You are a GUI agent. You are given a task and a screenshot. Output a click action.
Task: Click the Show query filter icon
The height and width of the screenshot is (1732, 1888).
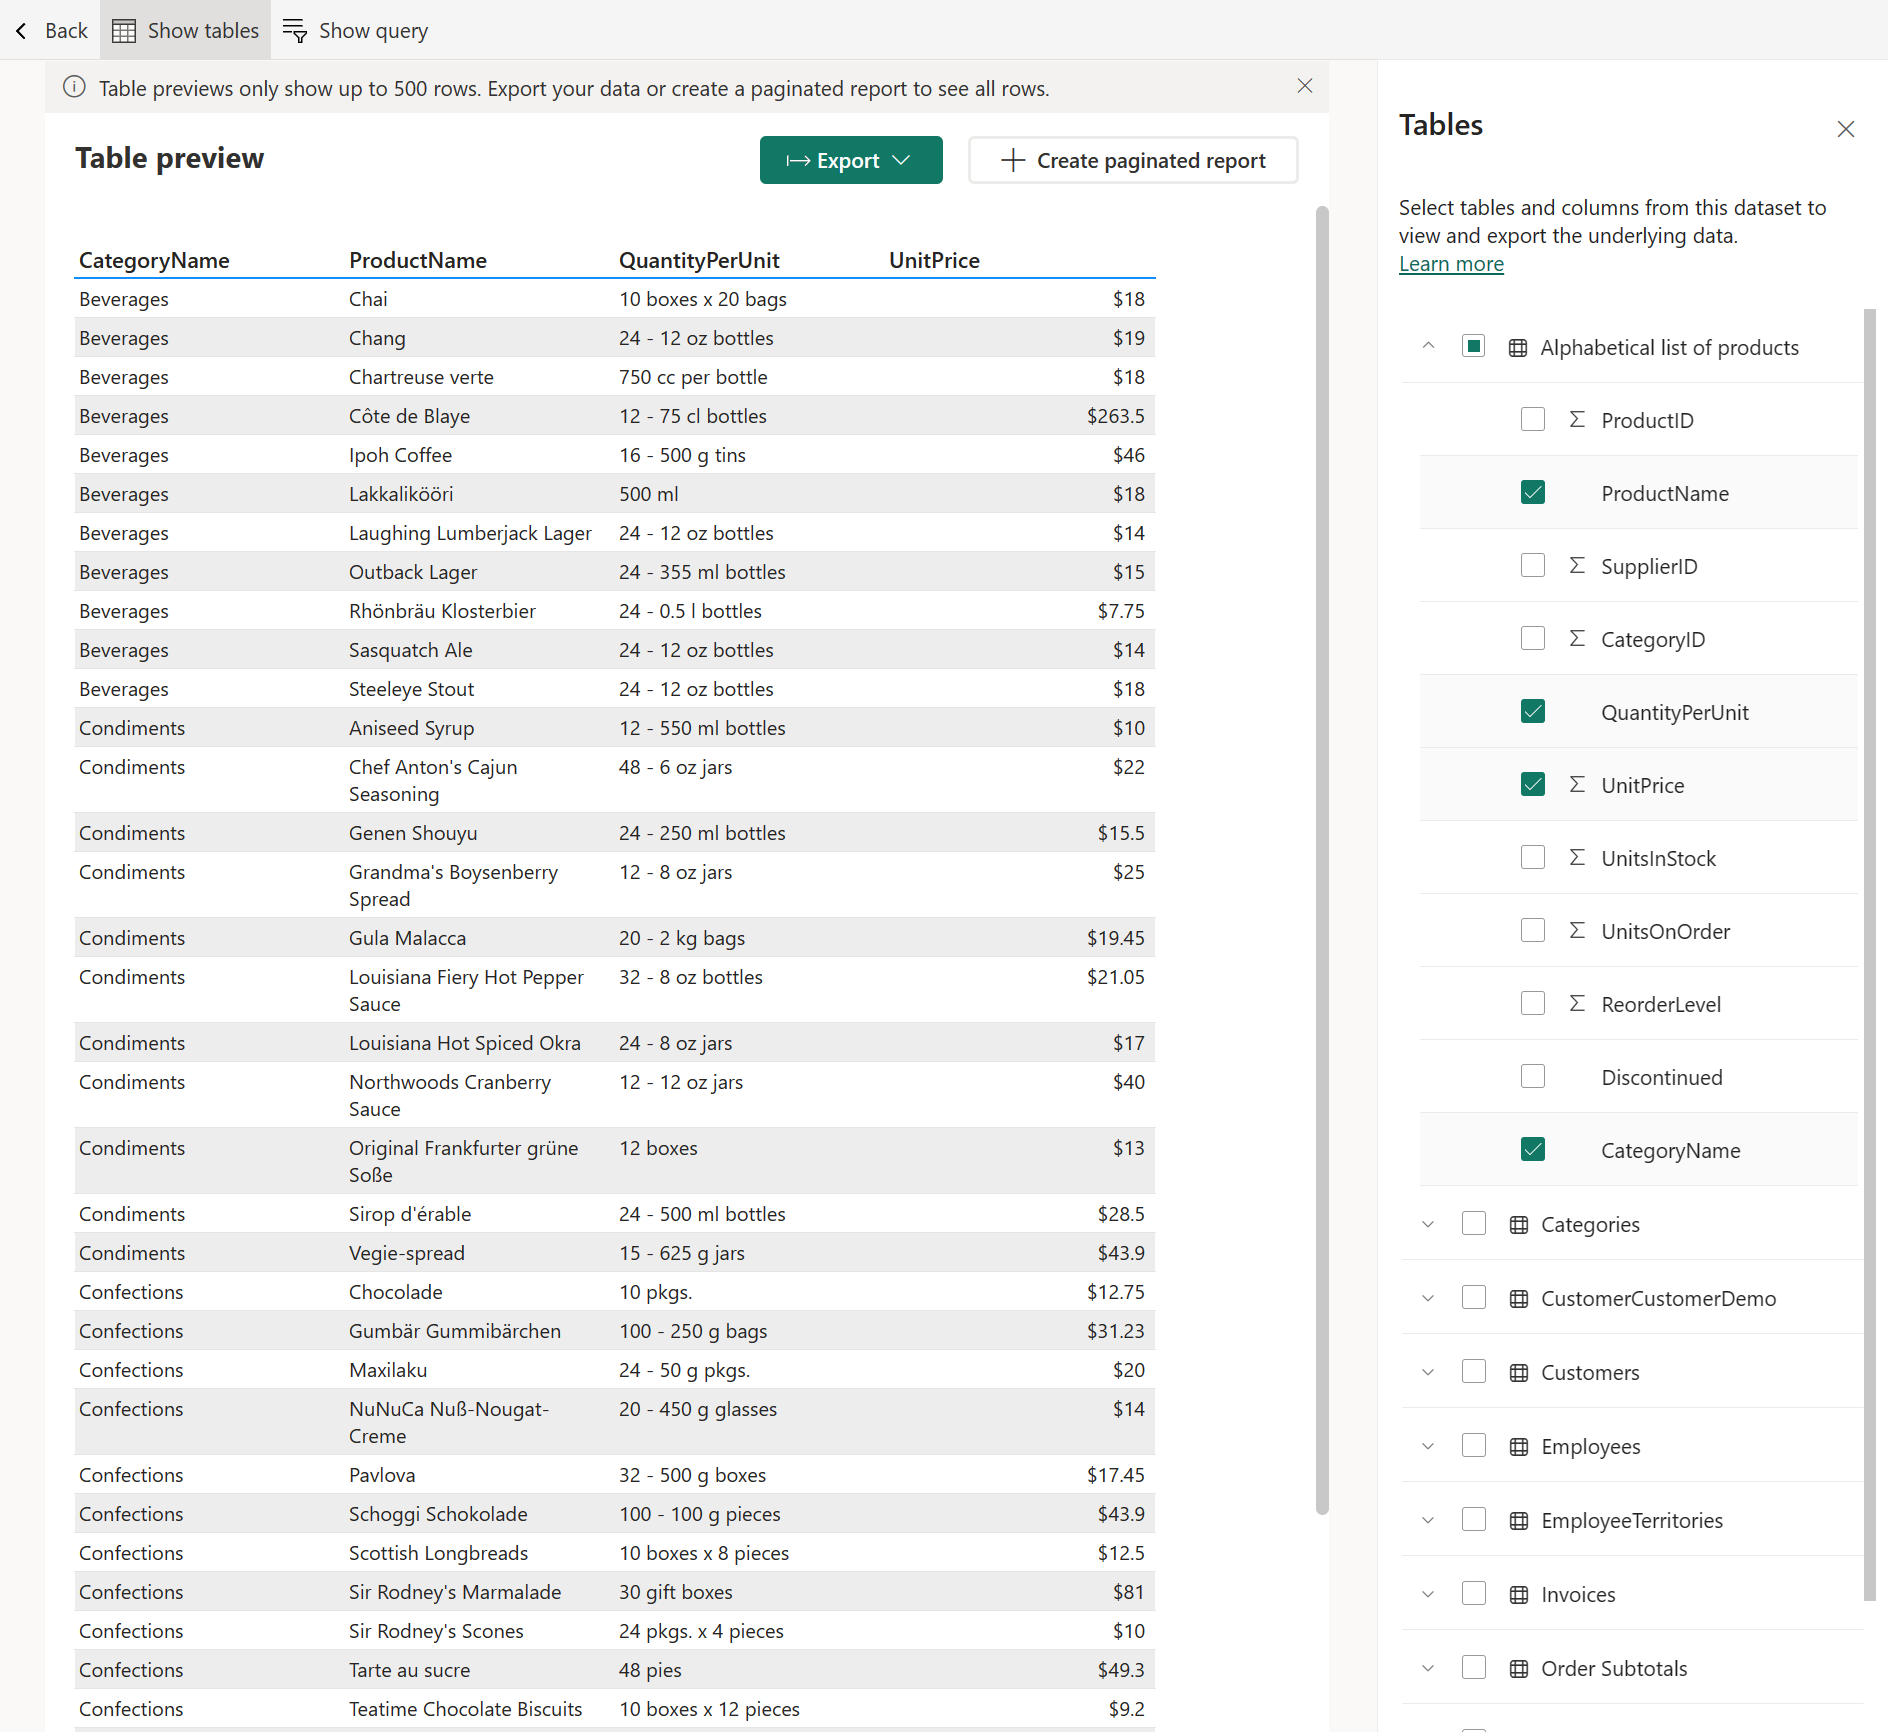point(295,31)
